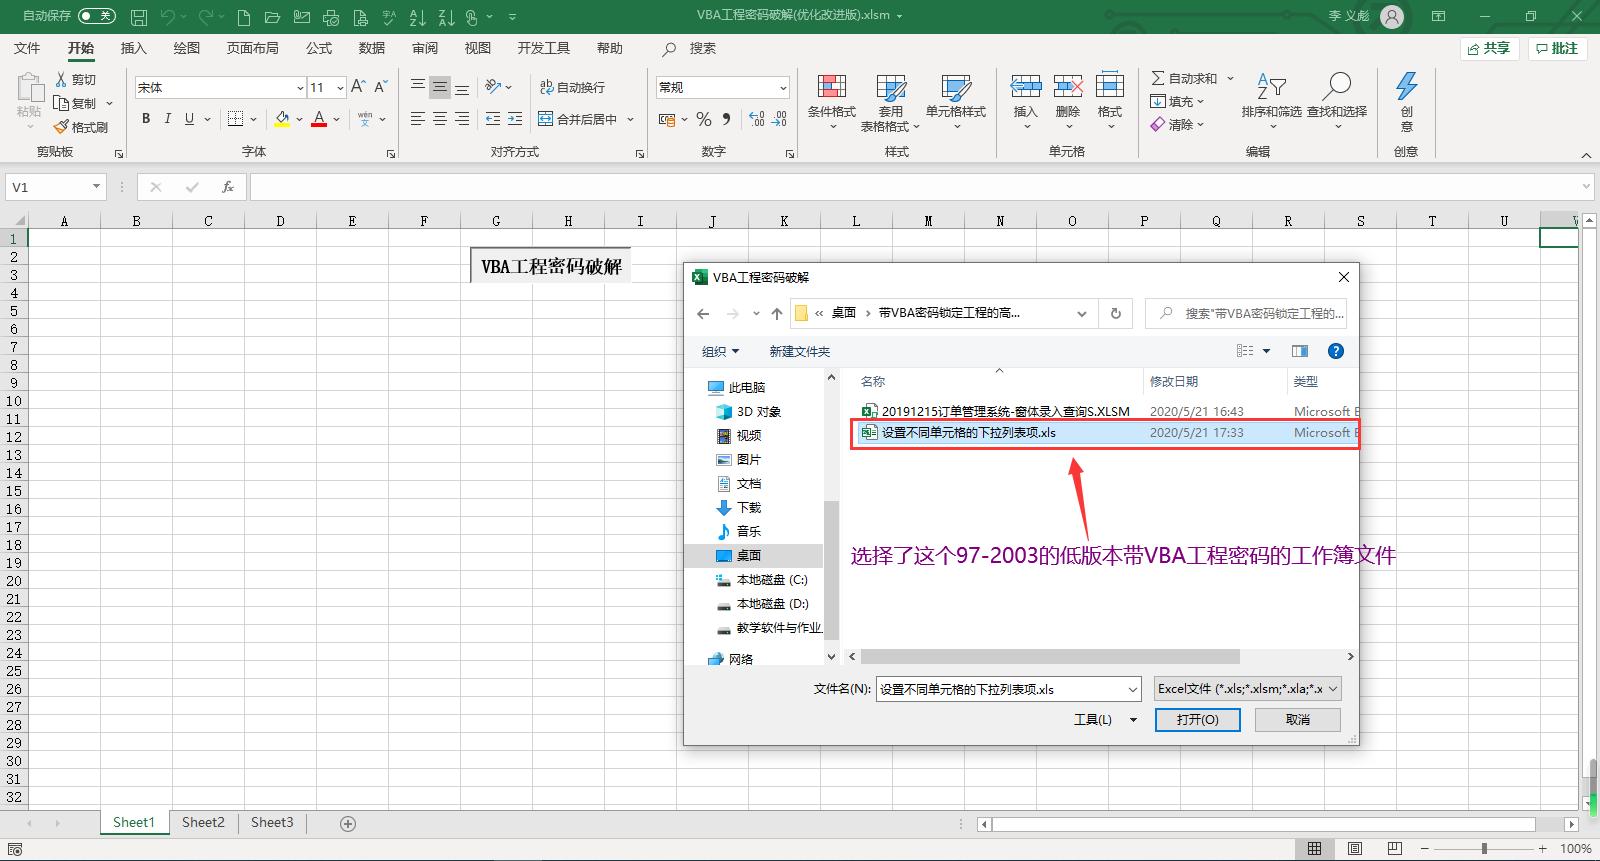Switch to the Developer ribbon tab
Image resolution: width=1600 pixels, height=861 pixels.
point(543,48)
